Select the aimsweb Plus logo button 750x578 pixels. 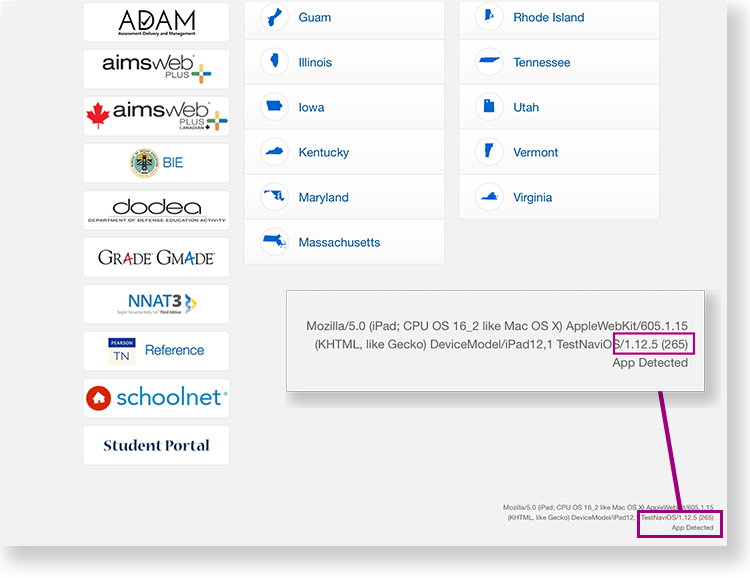[156, 69]
